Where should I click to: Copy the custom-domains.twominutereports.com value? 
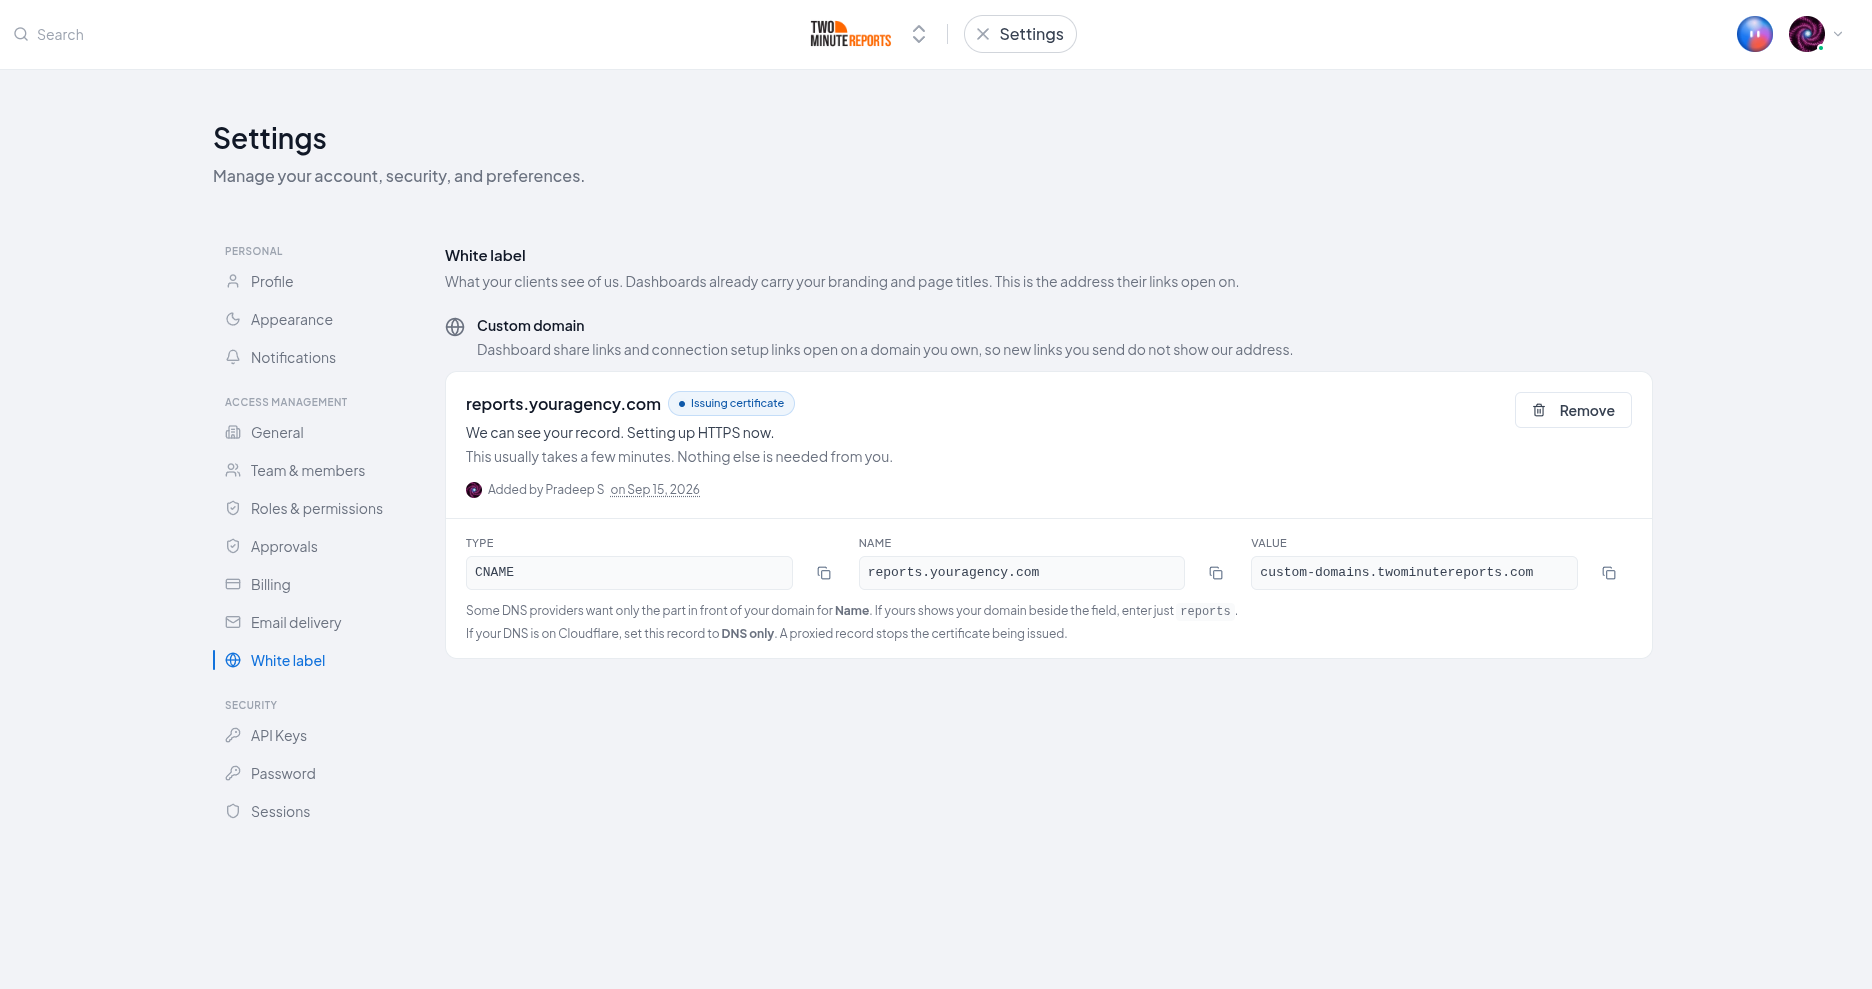1609,573
